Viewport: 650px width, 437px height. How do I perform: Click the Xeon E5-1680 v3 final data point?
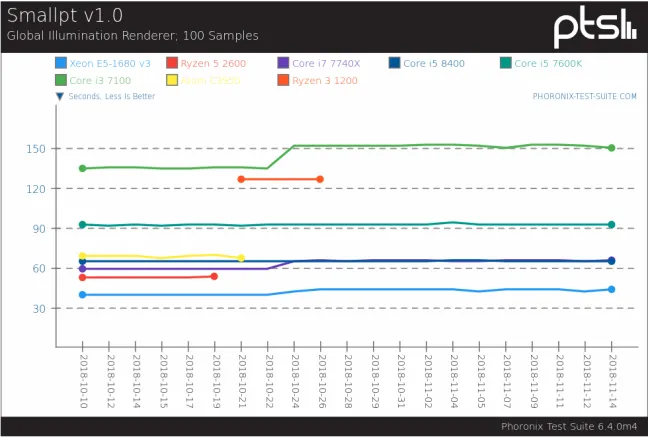pos(611,289)
